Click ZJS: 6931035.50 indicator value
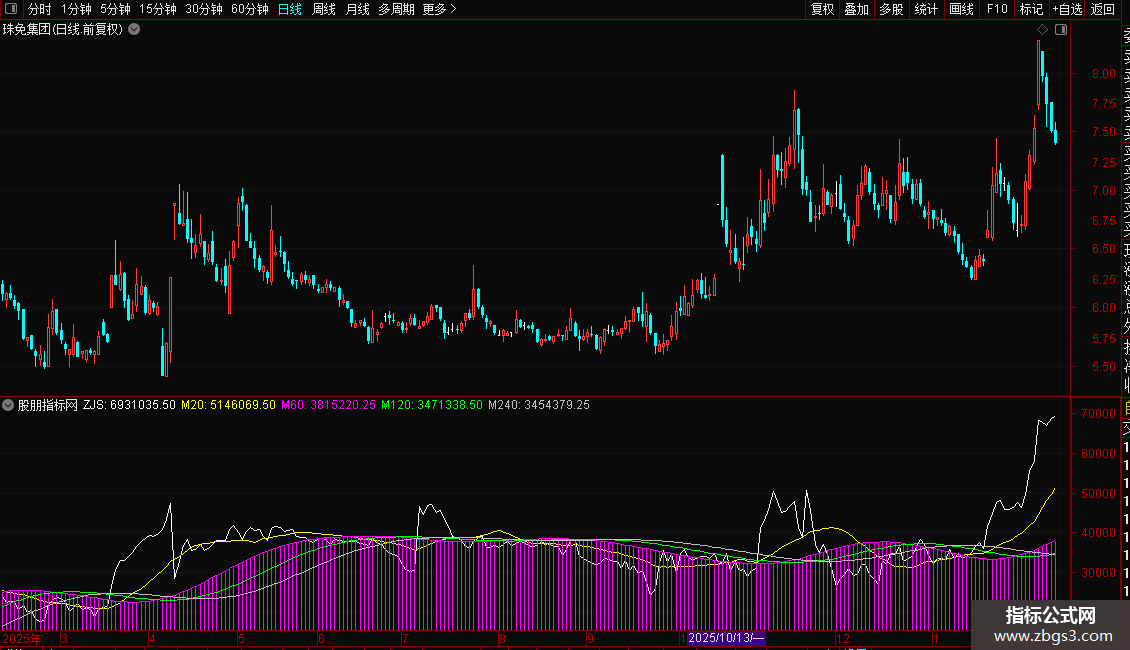This screenshot has height=650, width=1130. pyautogui.click(x=129, y=405)
